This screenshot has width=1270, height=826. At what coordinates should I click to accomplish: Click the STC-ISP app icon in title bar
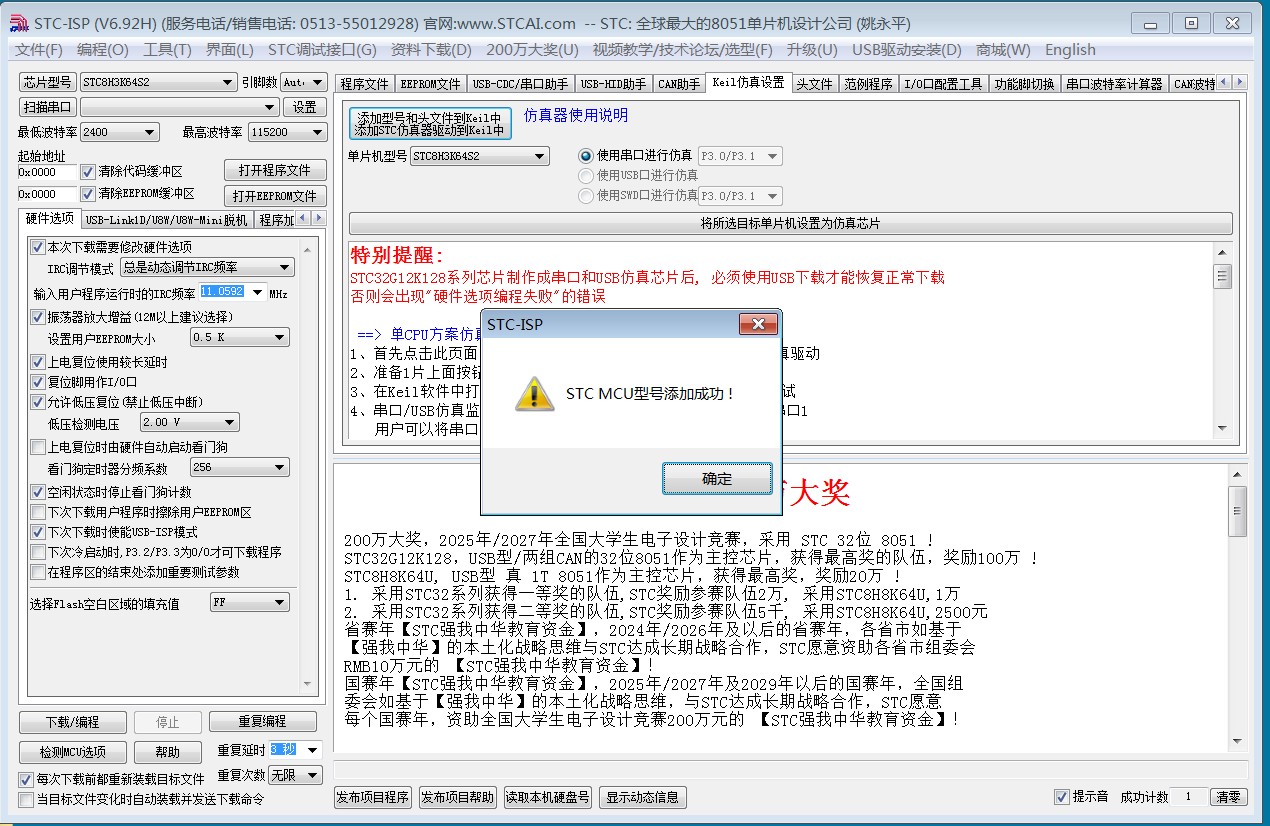(x=19, y=23)
